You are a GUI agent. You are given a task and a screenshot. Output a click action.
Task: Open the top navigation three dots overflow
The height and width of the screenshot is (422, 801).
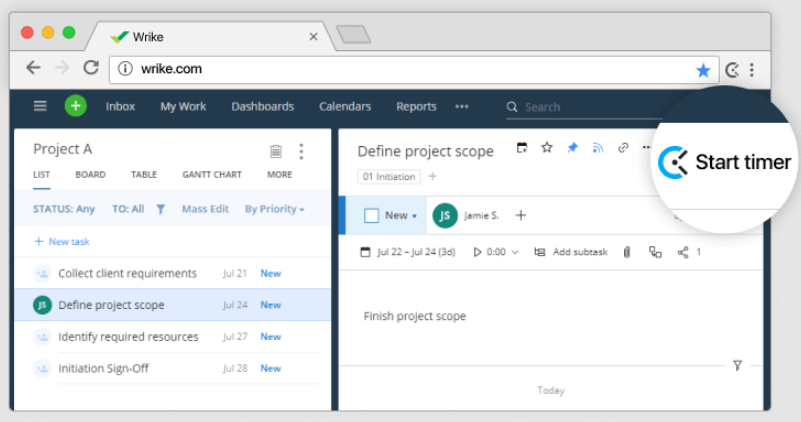(x=462, y=106)
